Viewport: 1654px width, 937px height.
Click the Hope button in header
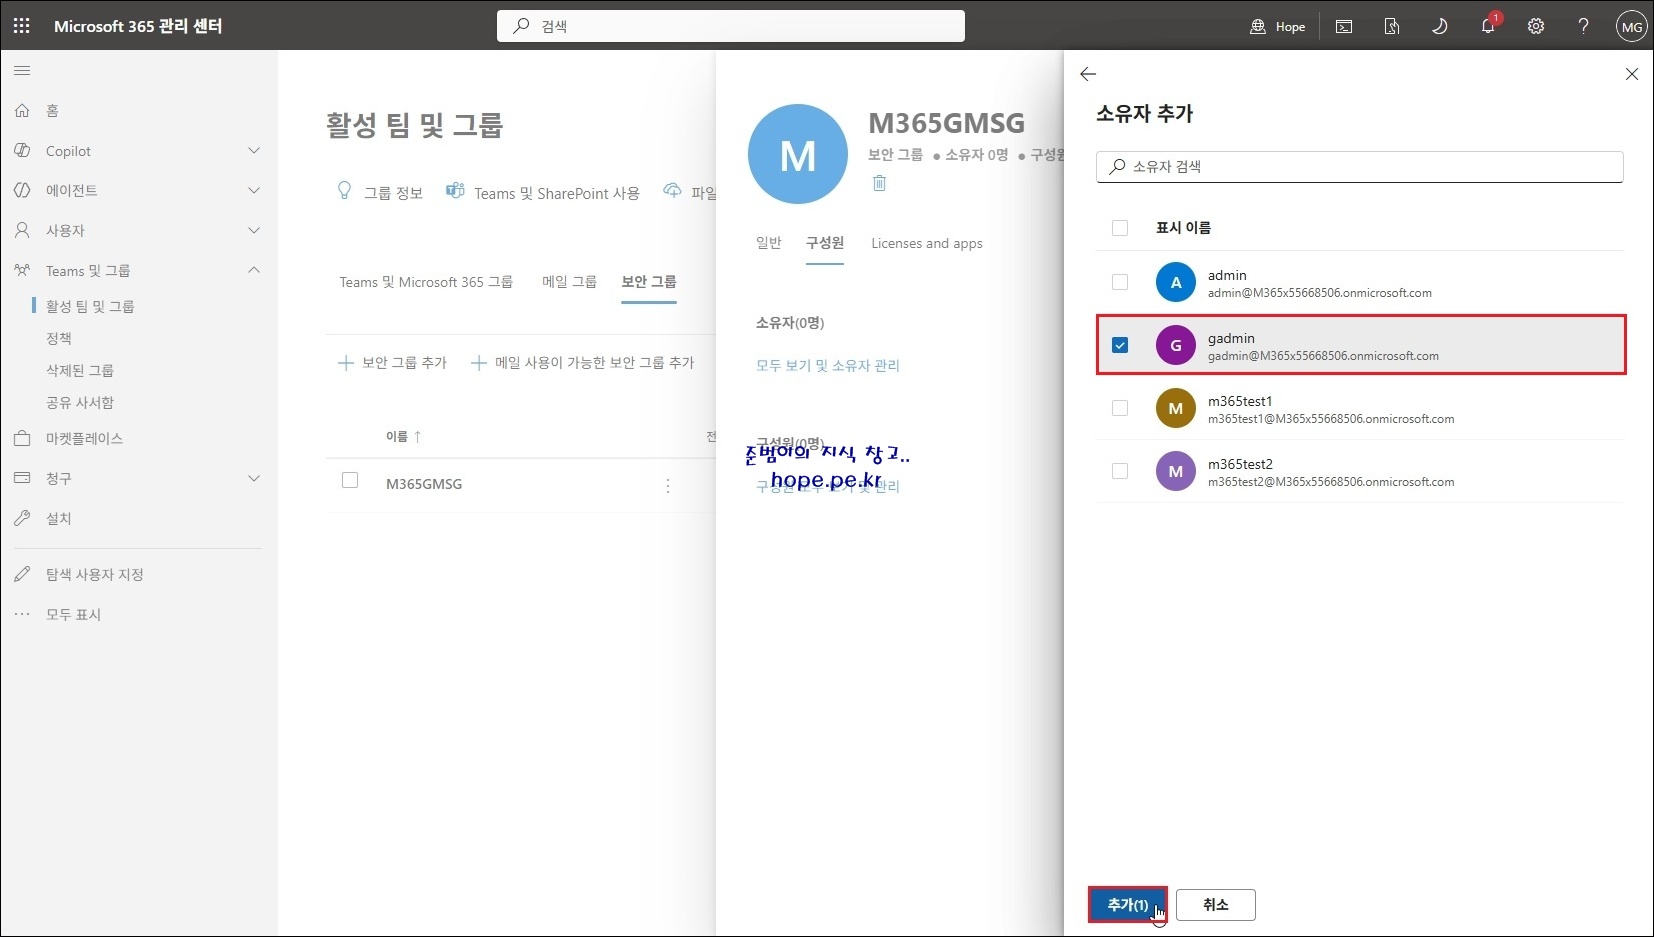1278,26
